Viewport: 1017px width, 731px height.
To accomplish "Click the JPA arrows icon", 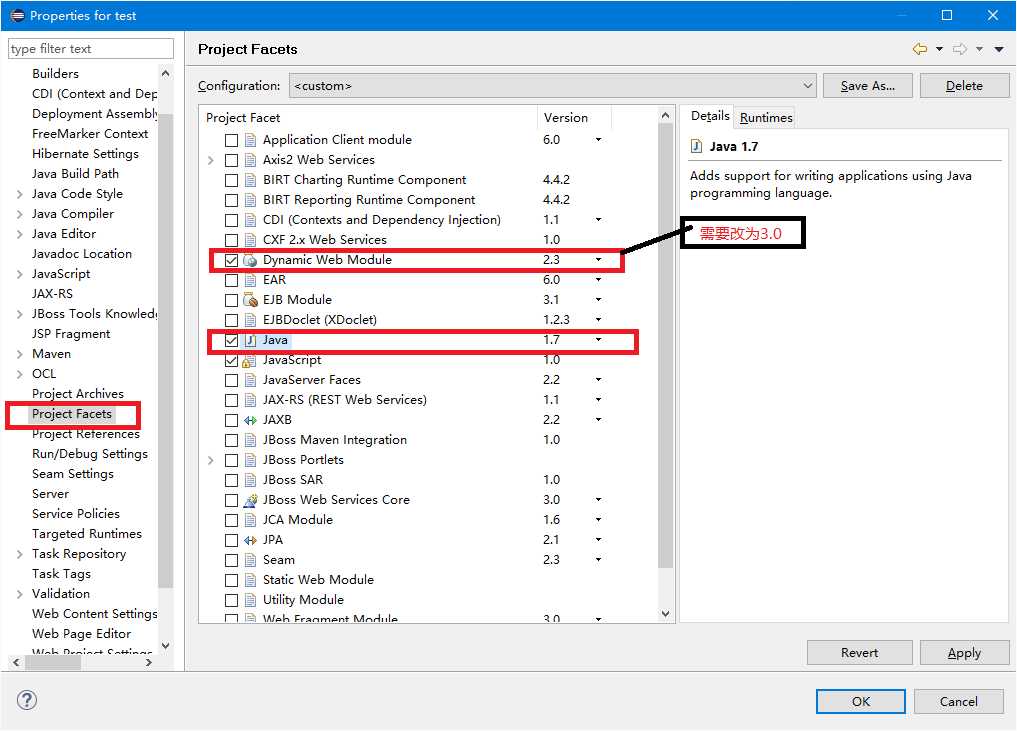I will point(250,540).
